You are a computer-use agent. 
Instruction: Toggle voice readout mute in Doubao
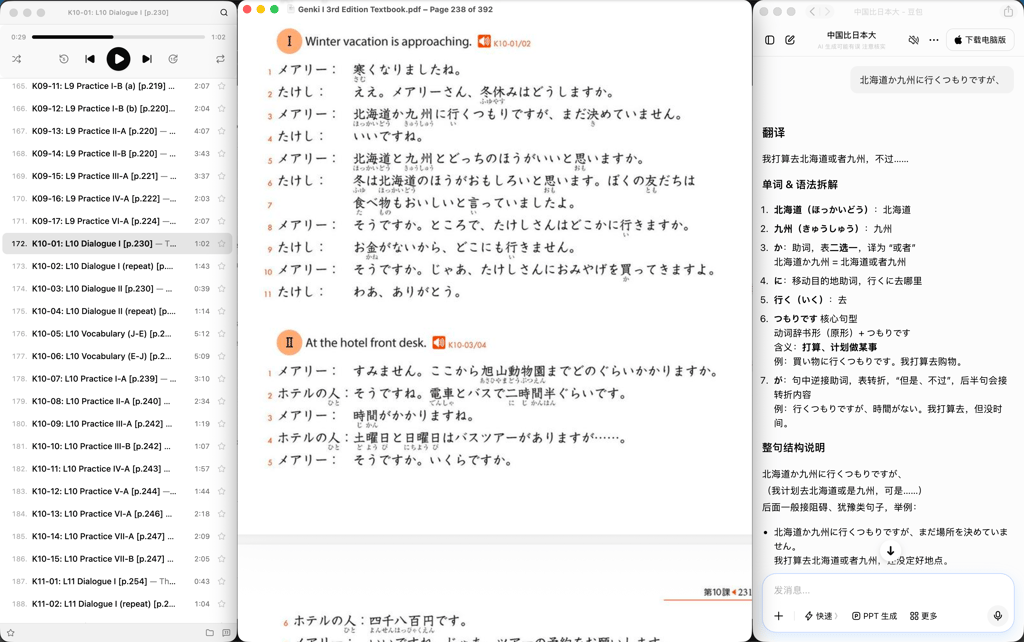pyautogui.click(x=914, y=40)
